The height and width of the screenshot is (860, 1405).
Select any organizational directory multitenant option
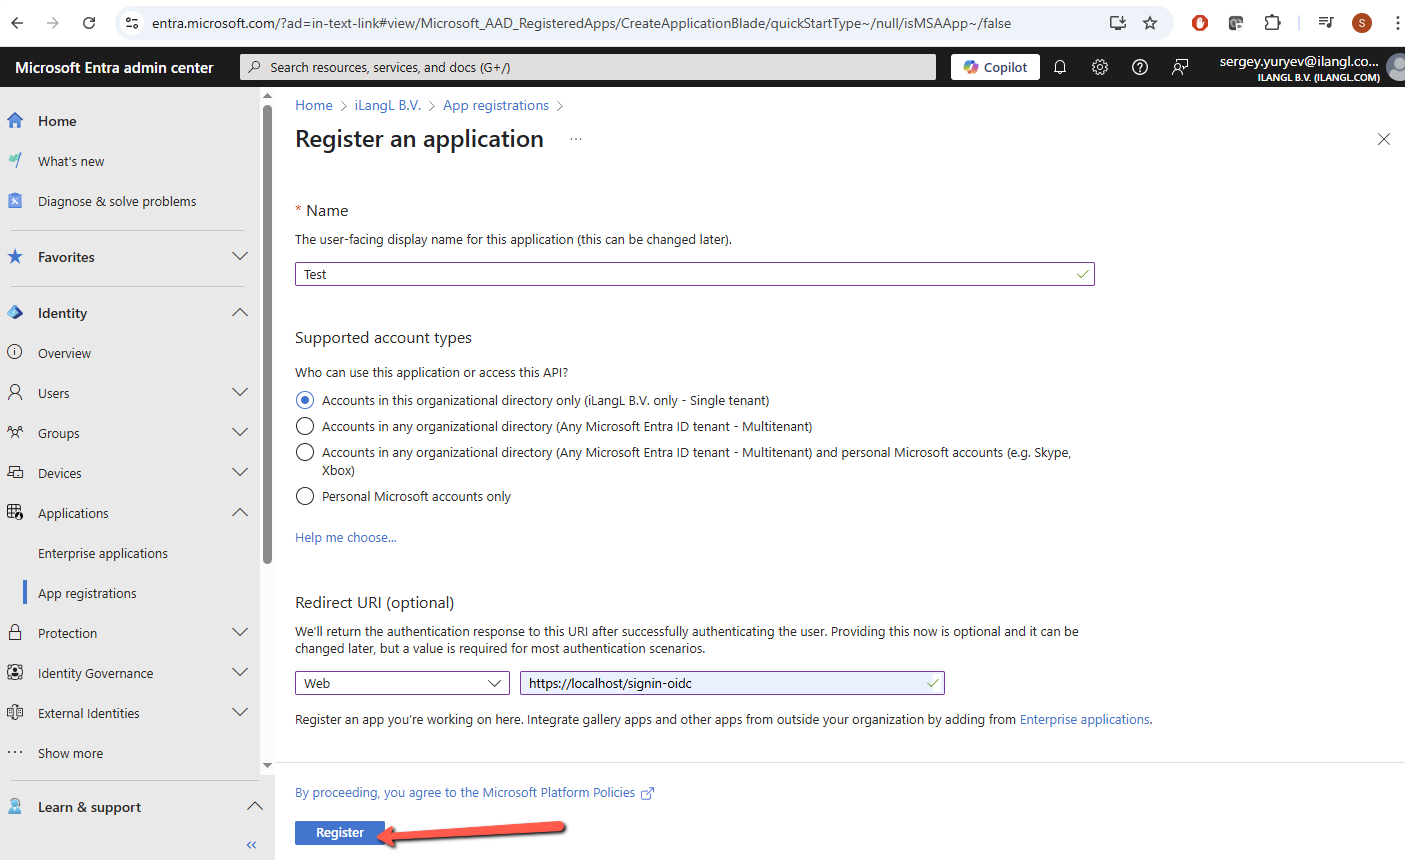(x=305, y=426)
